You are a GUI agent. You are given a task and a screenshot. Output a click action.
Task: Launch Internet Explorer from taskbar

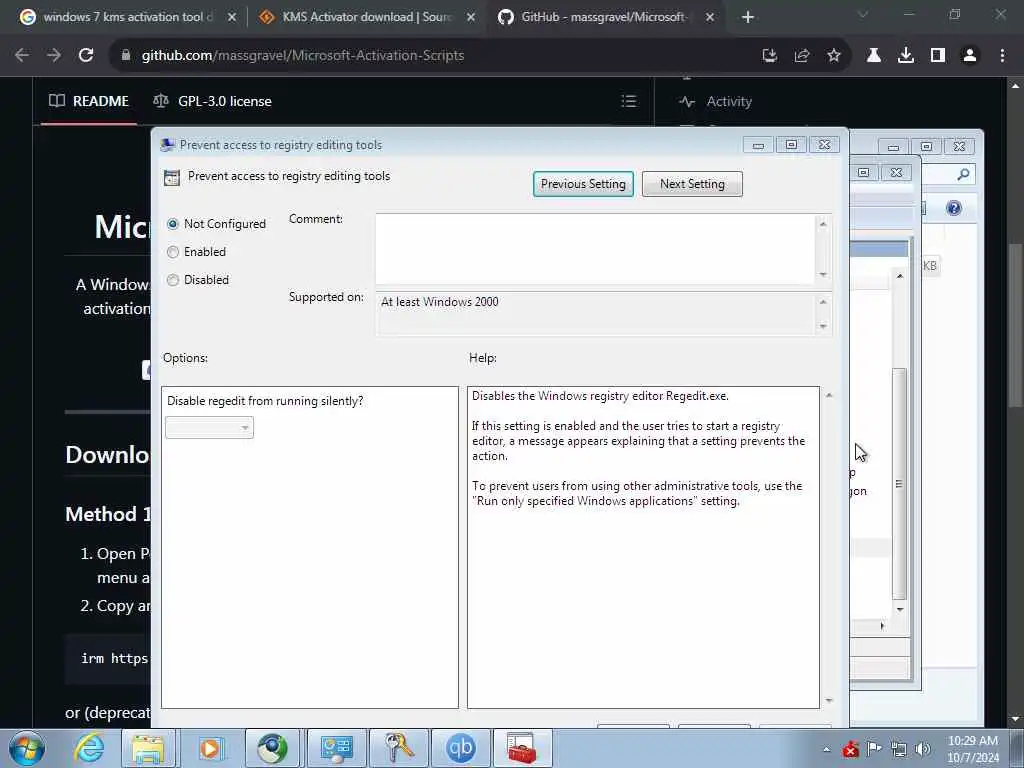pyautogui.click(x=88, y=748)
